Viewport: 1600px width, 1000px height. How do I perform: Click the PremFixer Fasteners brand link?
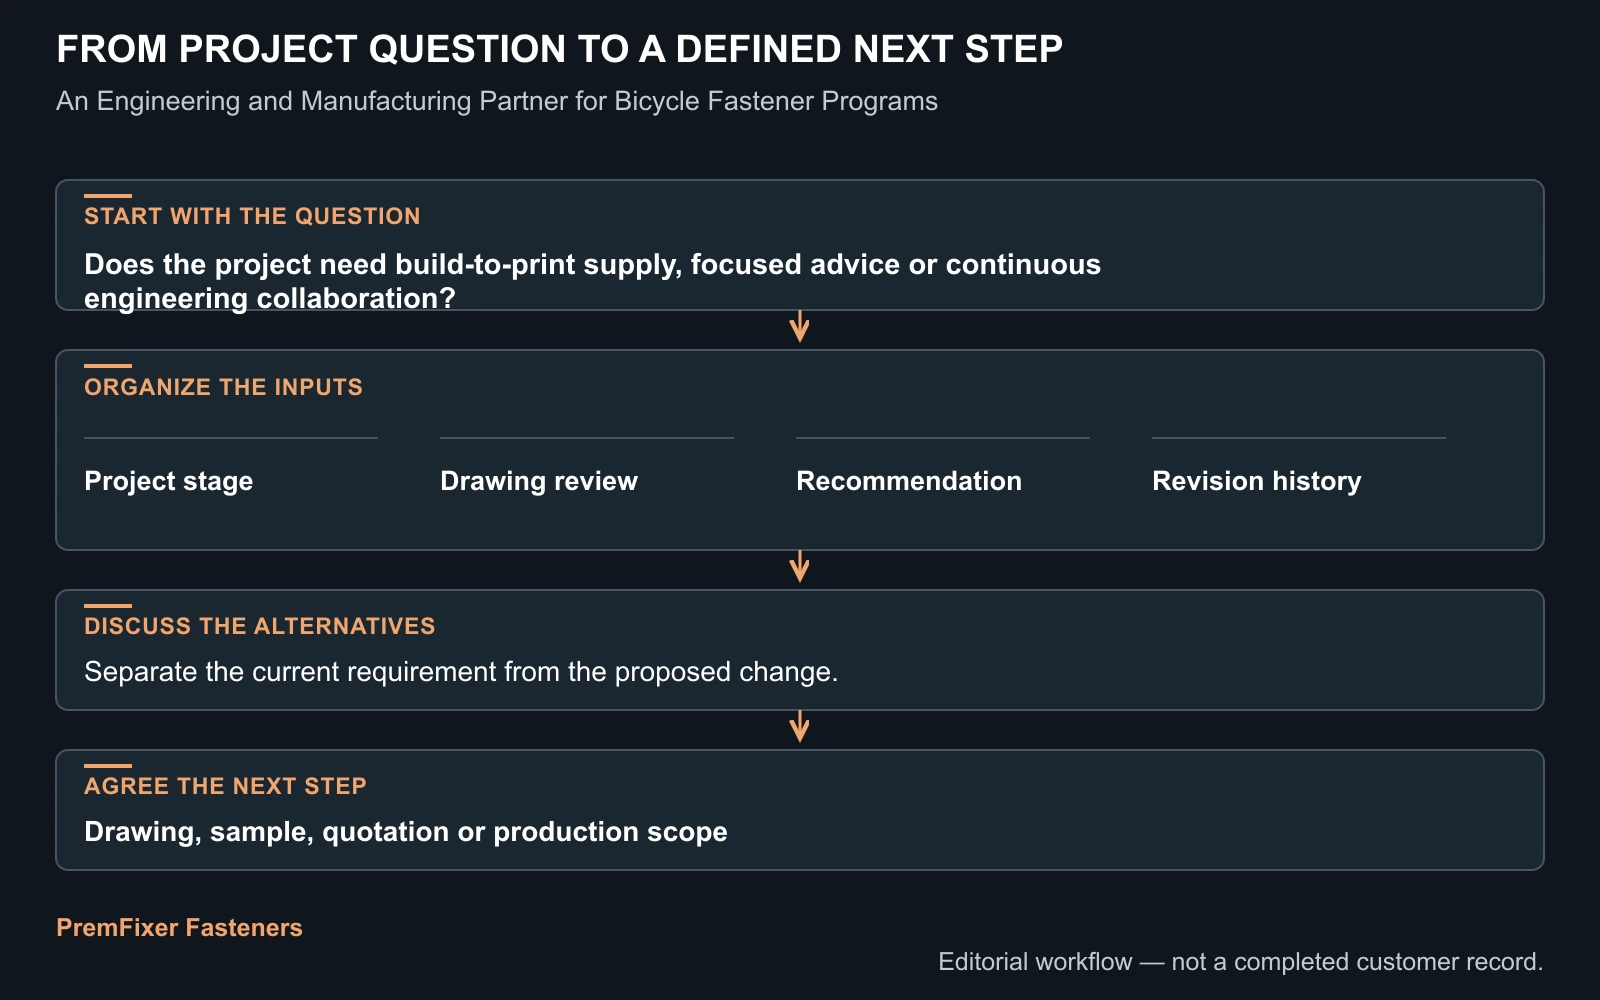pos(179,927)
